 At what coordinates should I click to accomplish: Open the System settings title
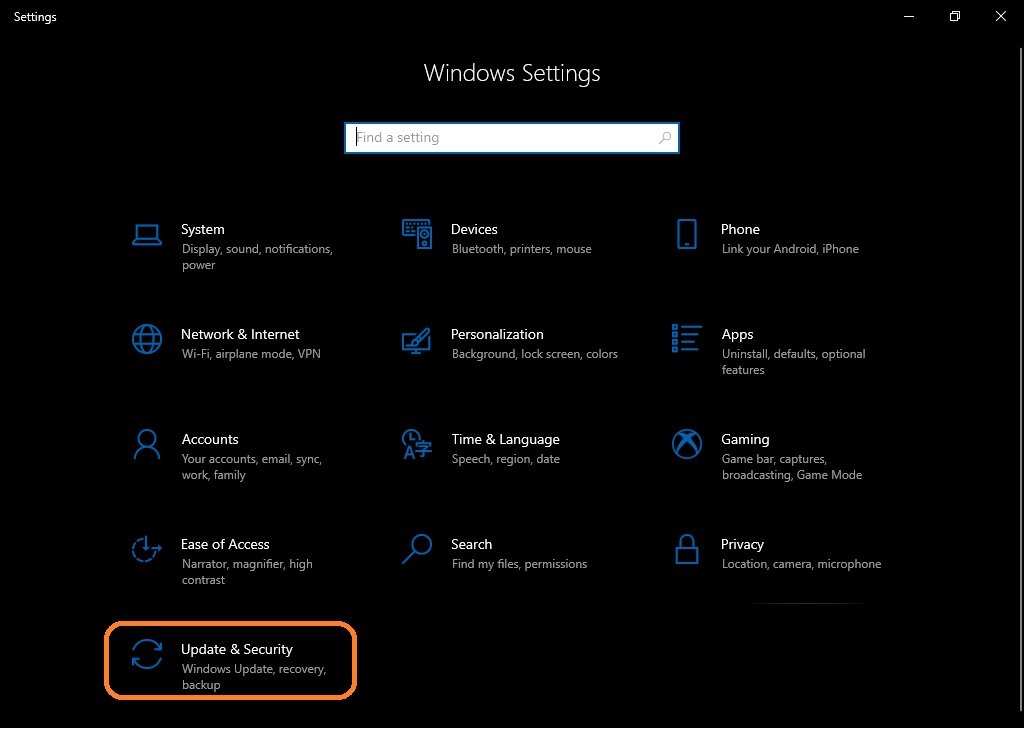202,229
